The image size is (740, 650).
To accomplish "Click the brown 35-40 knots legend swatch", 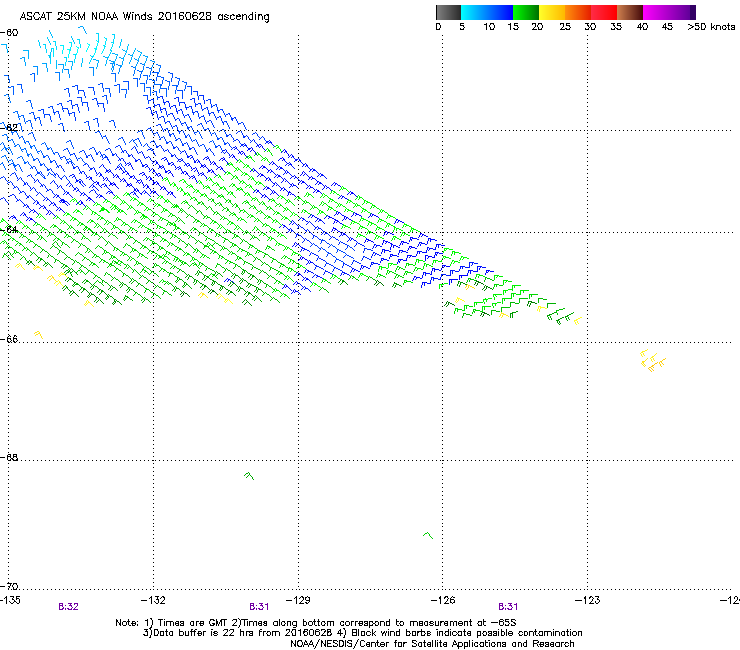I will pos(630,12).
